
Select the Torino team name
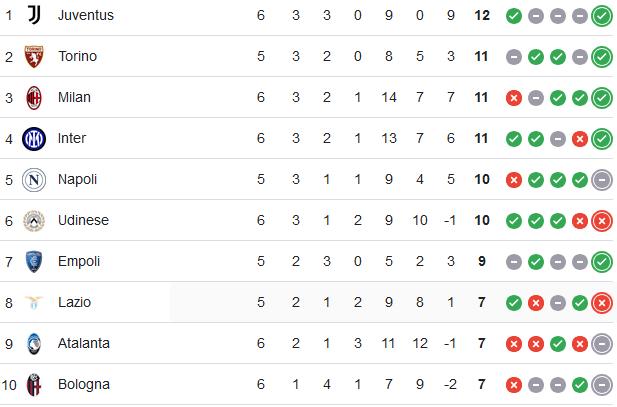pyautogui.click(x=78, y=56)
